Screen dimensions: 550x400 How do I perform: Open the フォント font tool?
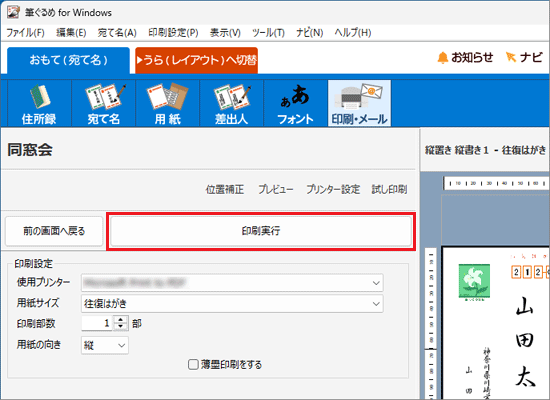pyautogui.click(x=295, y=104)
